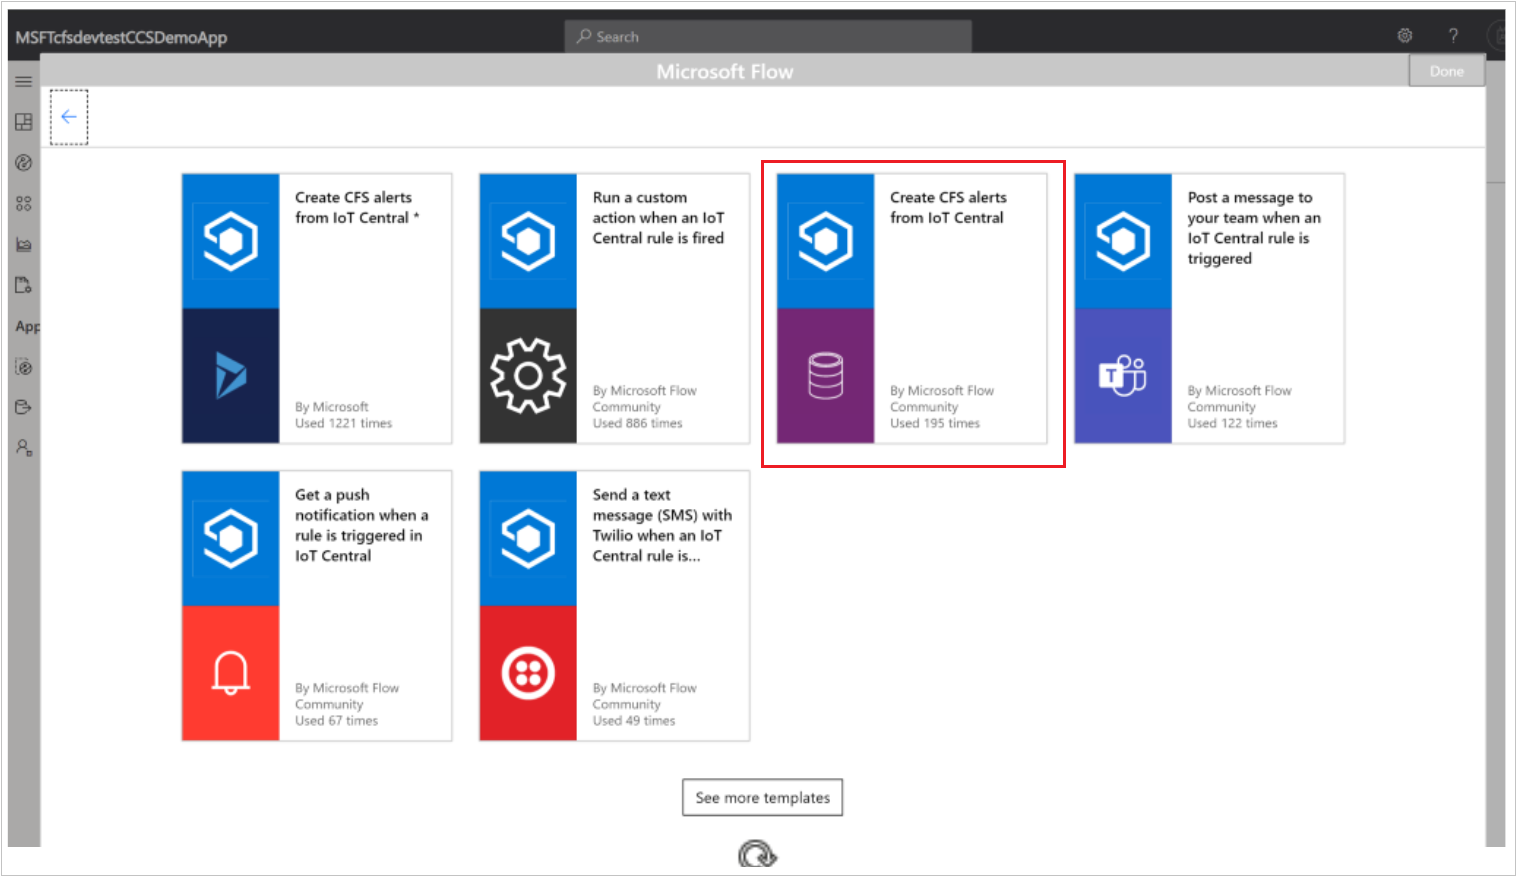Select 'Post a message to your team' template title
Viewport: 1522px width, 886px height.
click(x=1254, y=228)
